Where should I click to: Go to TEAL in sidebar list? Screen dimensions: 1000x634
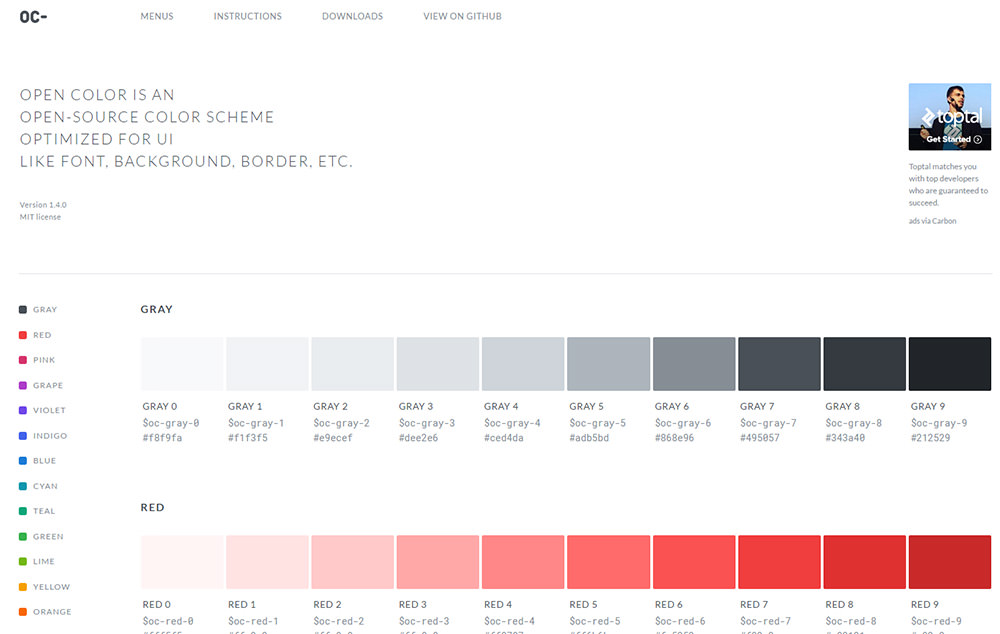(44, 511)
